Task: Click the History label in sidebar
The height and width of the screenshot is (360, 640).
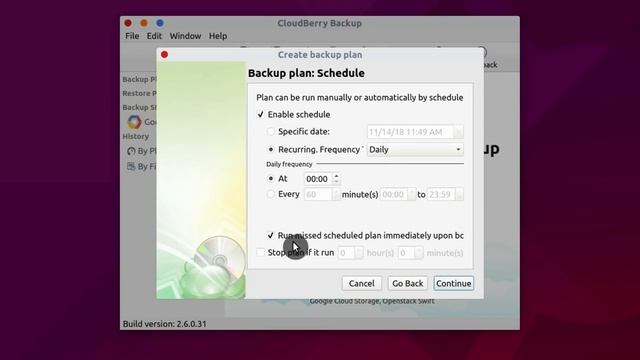Action: pos(136,136)
